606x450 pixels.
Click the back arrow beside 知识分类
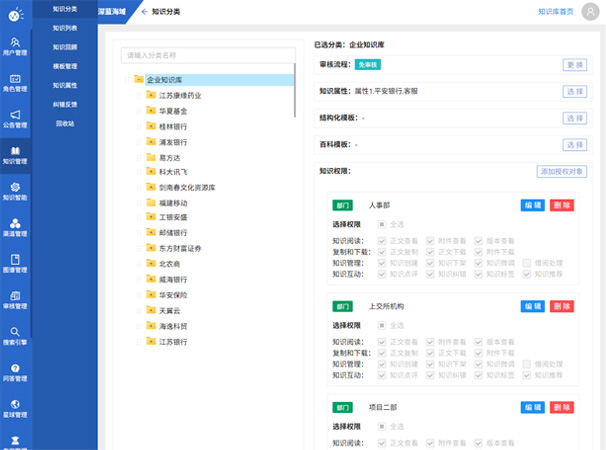144,11
